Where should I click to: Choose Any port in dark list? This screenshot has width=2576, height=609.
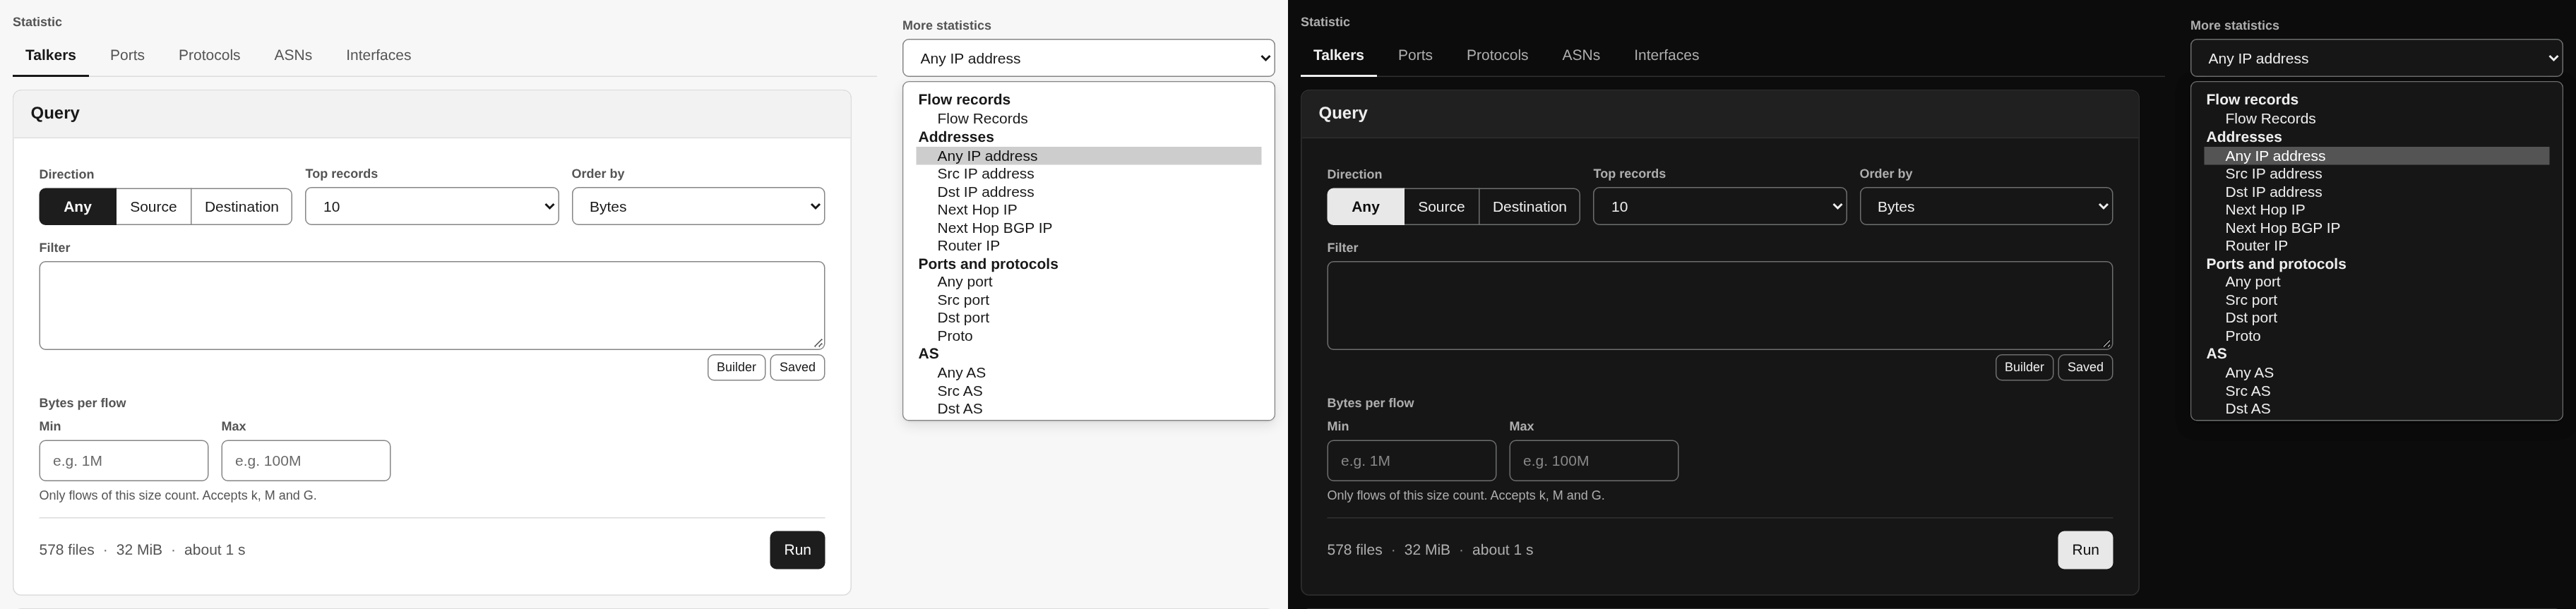tap(2377, 282)
